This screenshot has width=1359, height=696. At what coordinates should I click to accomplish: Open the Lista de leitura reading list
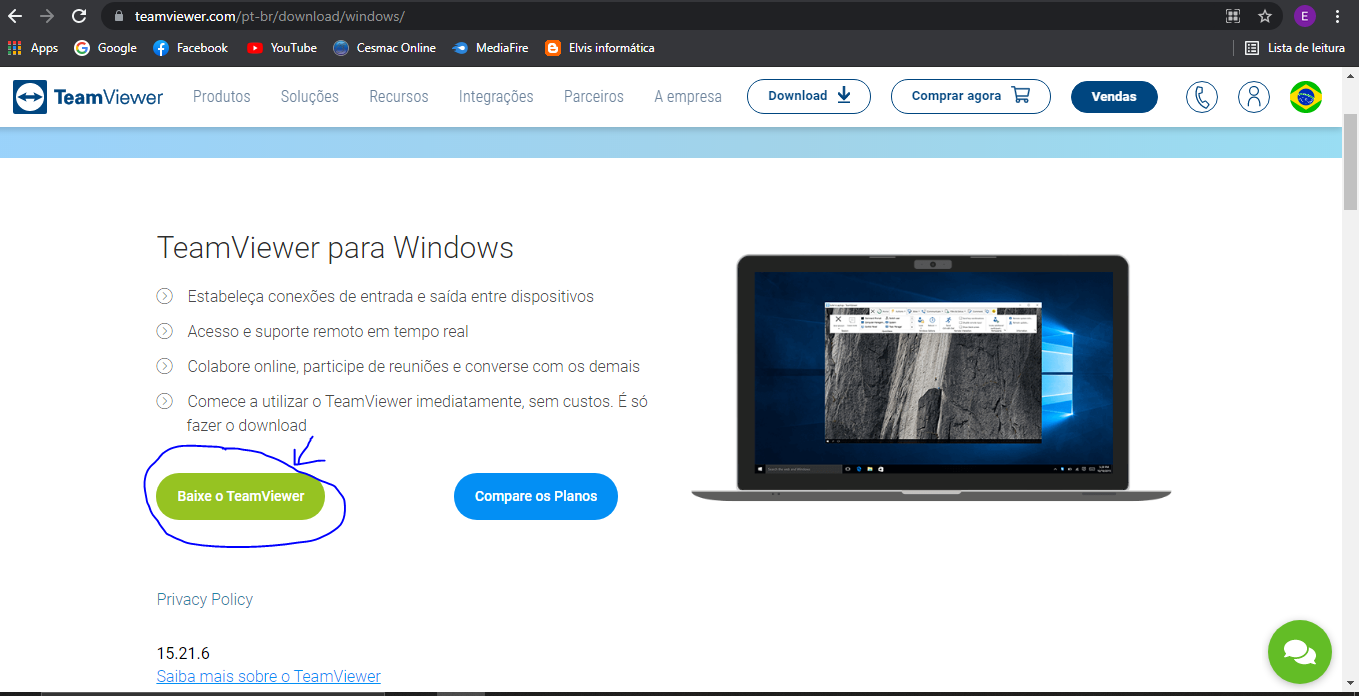(x=1297, y=48)
